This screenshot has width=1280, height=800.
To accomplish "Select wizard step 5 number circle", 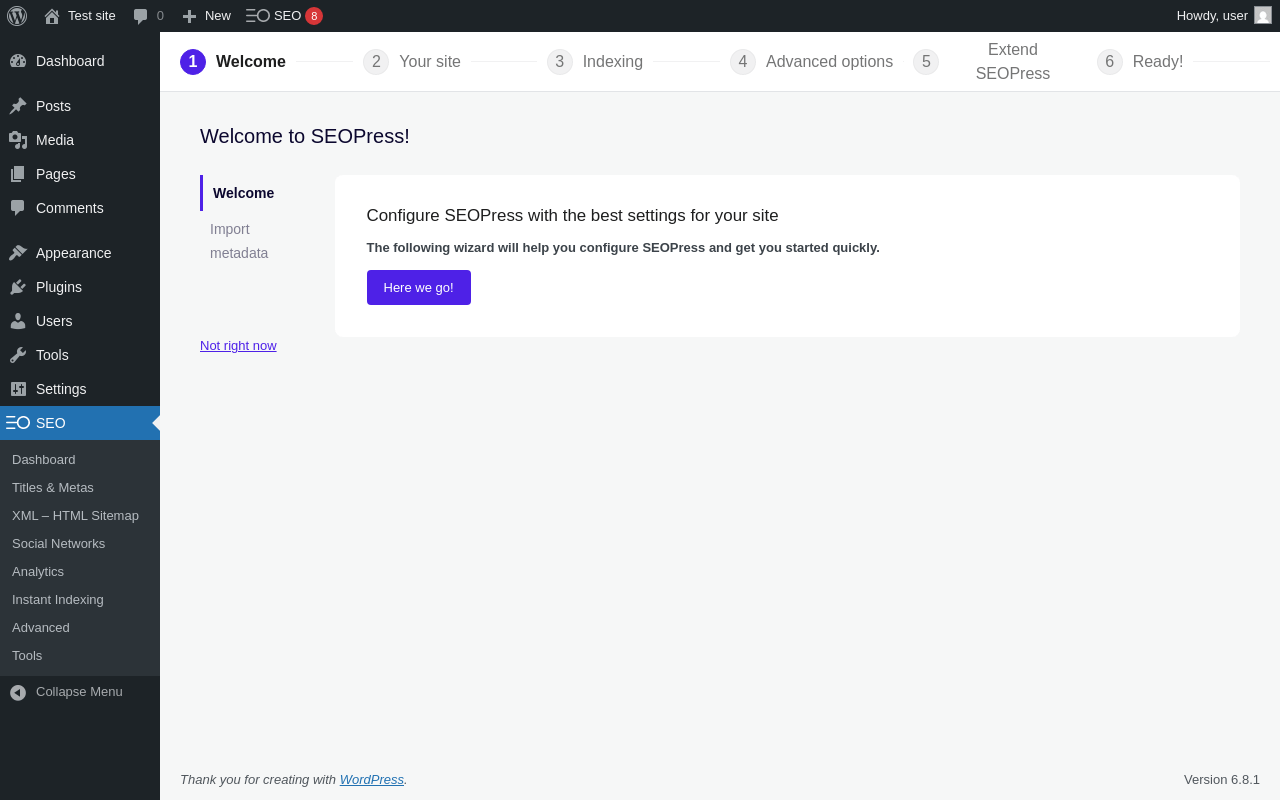I will coord(926,62).
